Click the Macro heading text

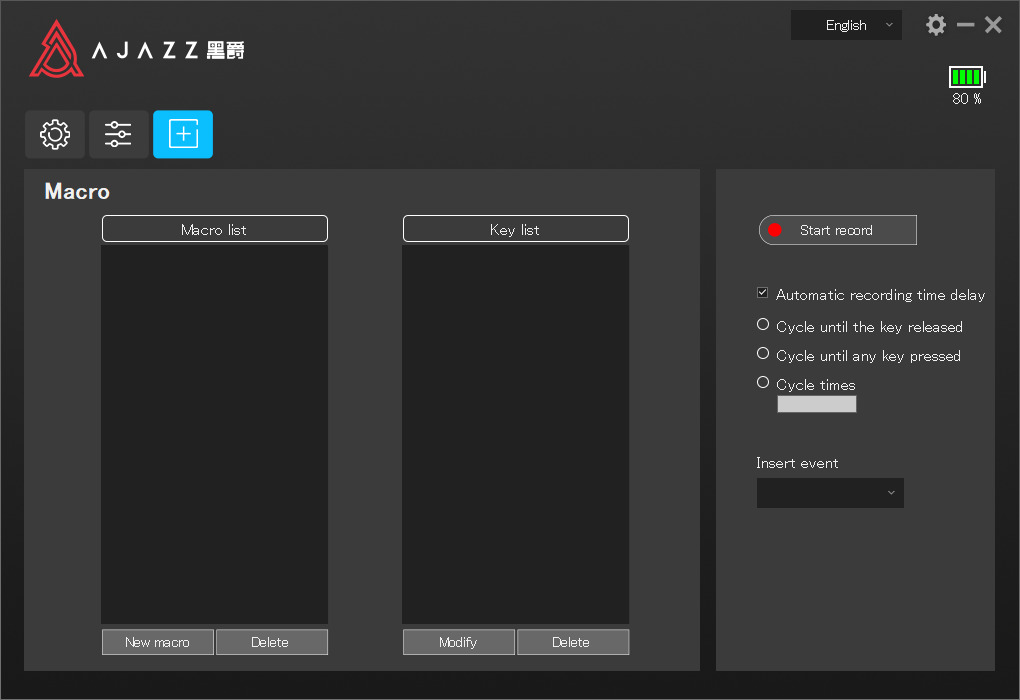(x=77, y=192)
